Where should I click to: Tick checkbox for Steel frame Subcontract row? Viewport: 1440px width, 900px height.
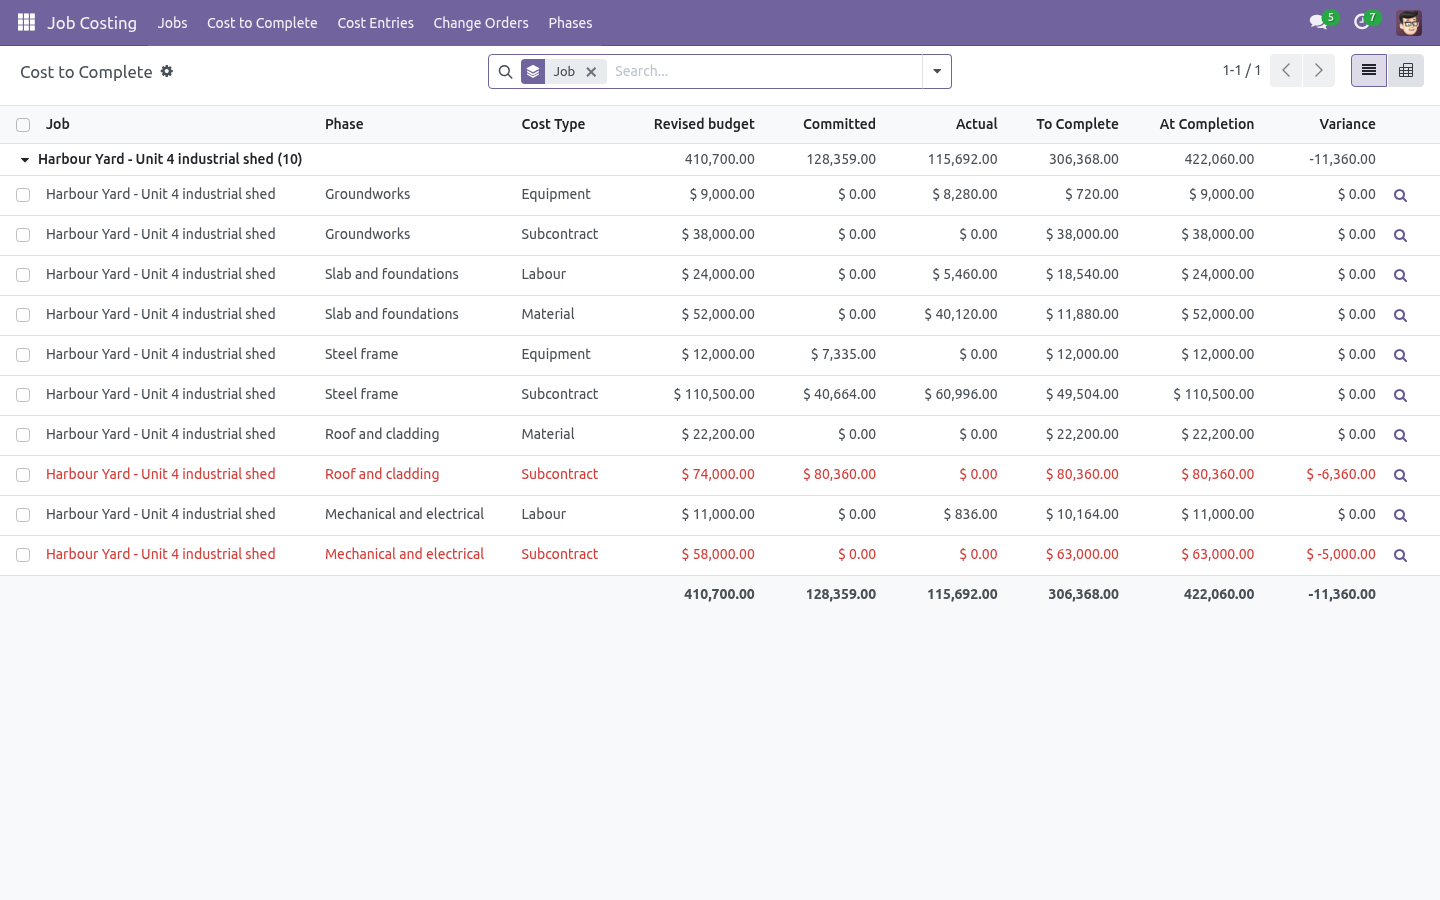pos(23,395)
